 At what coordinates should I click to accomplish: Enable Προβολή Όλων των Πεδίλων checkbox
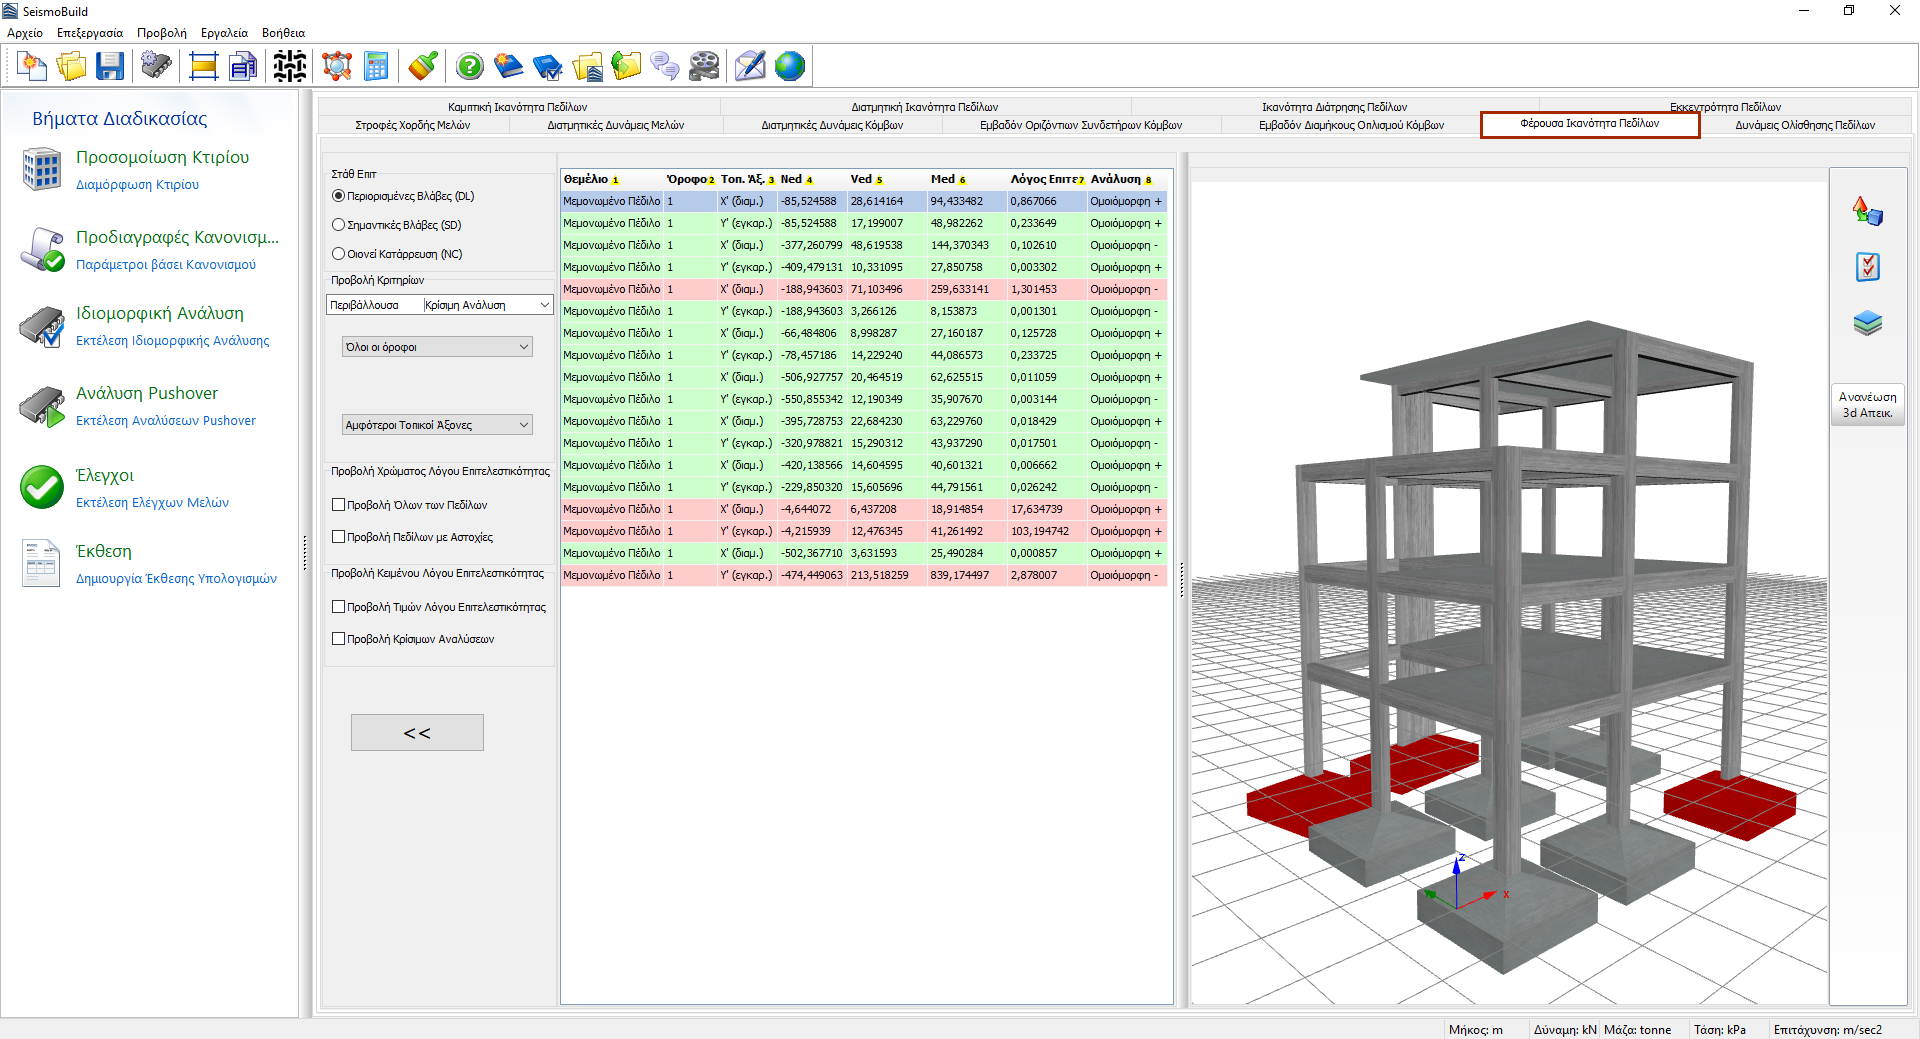pos(339,505)
